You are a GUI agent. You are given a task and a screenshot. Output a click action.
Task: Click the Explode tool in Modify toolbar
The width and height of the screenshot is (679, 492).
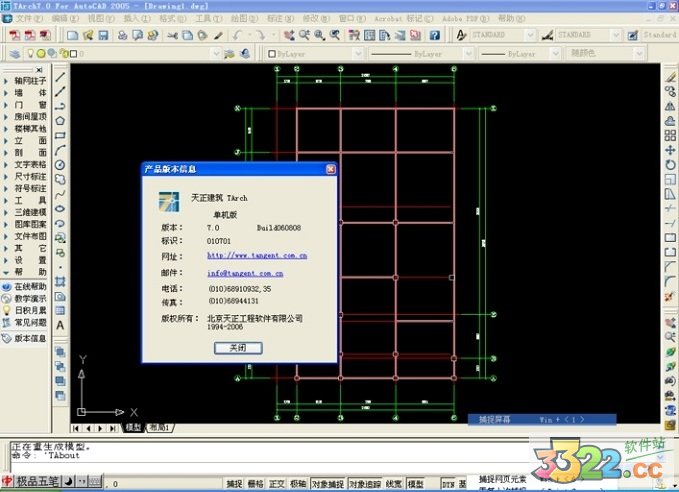tap(670, 296)
